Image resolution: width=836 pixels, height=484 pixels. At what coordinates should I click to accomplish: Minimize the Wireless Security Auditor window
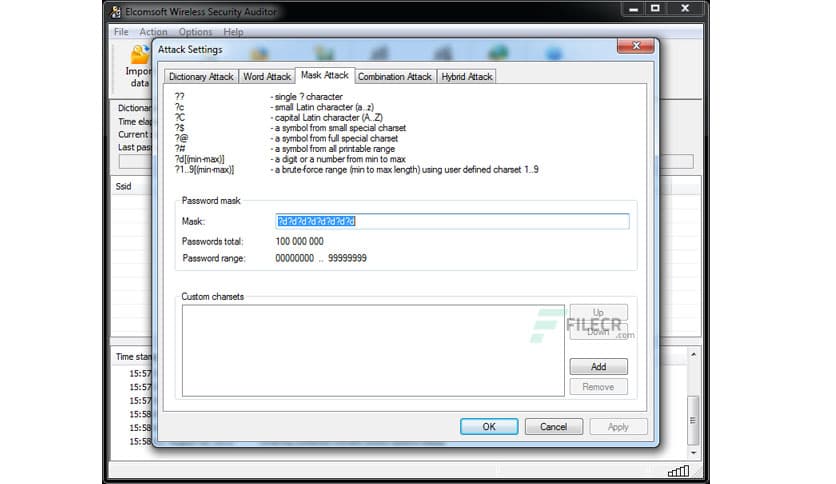(633, 9)
